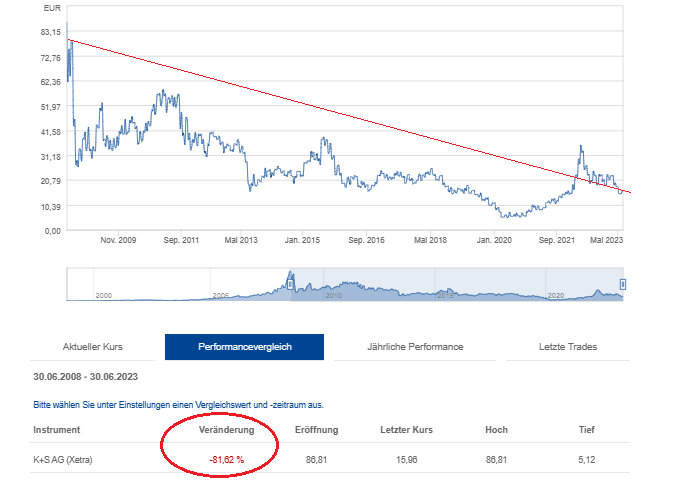Click the EUR currency label
676x484 pixels.
click(x=52, y=8)
